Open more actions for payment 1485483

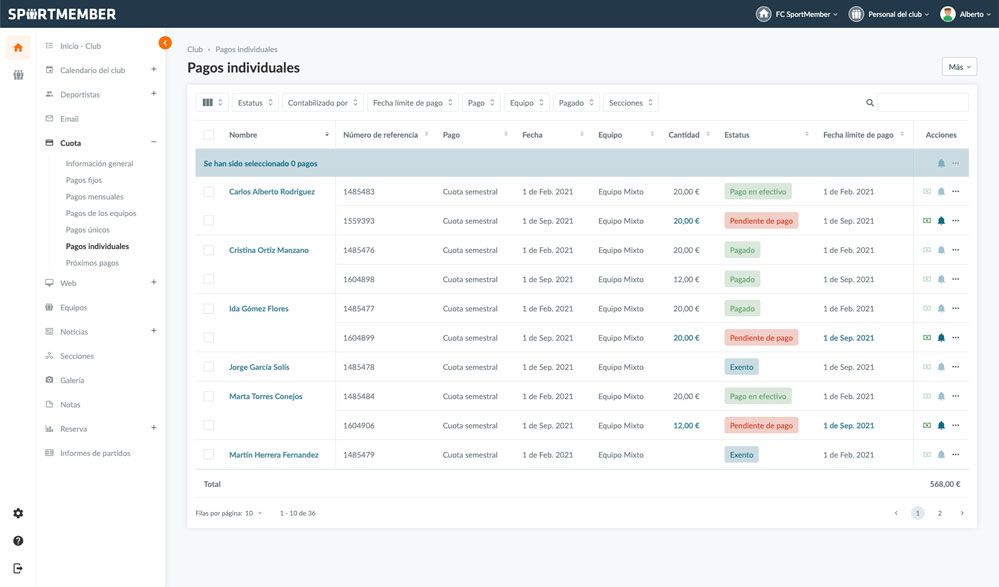[x=956, y=191]
